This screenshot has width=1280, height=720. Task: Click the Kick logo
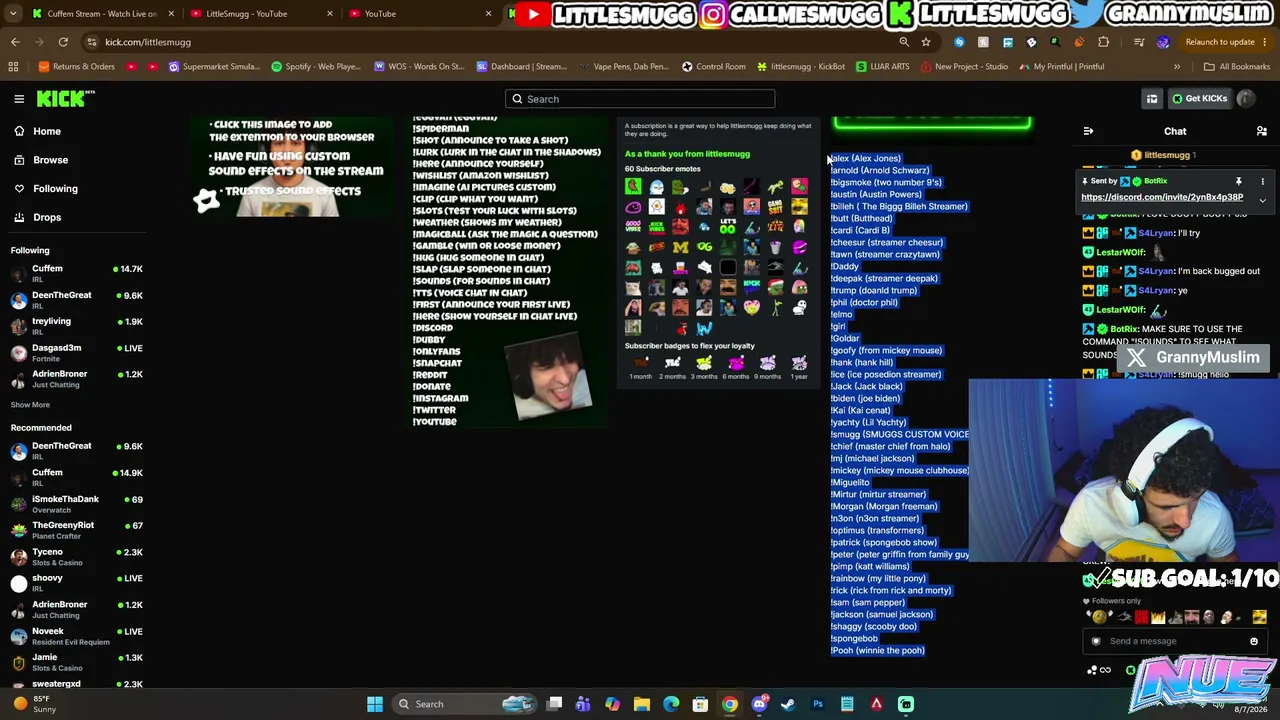(x=65, y=99)
